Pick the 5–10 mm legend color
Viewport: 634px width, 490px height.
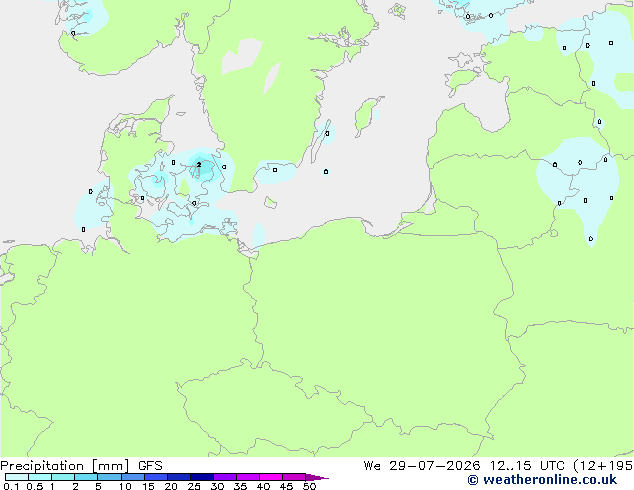[109, 477]
